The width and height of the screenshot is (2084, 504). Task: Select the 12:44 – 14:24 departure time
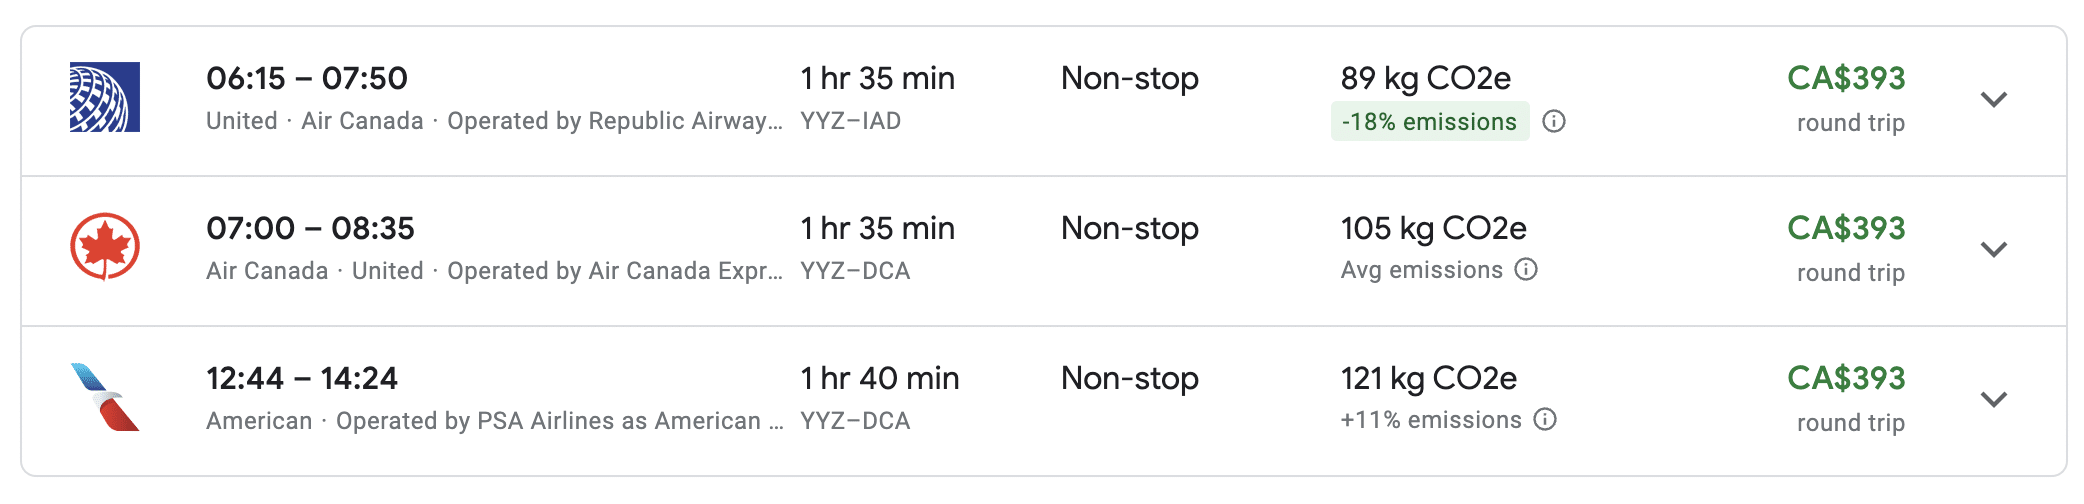302,378
